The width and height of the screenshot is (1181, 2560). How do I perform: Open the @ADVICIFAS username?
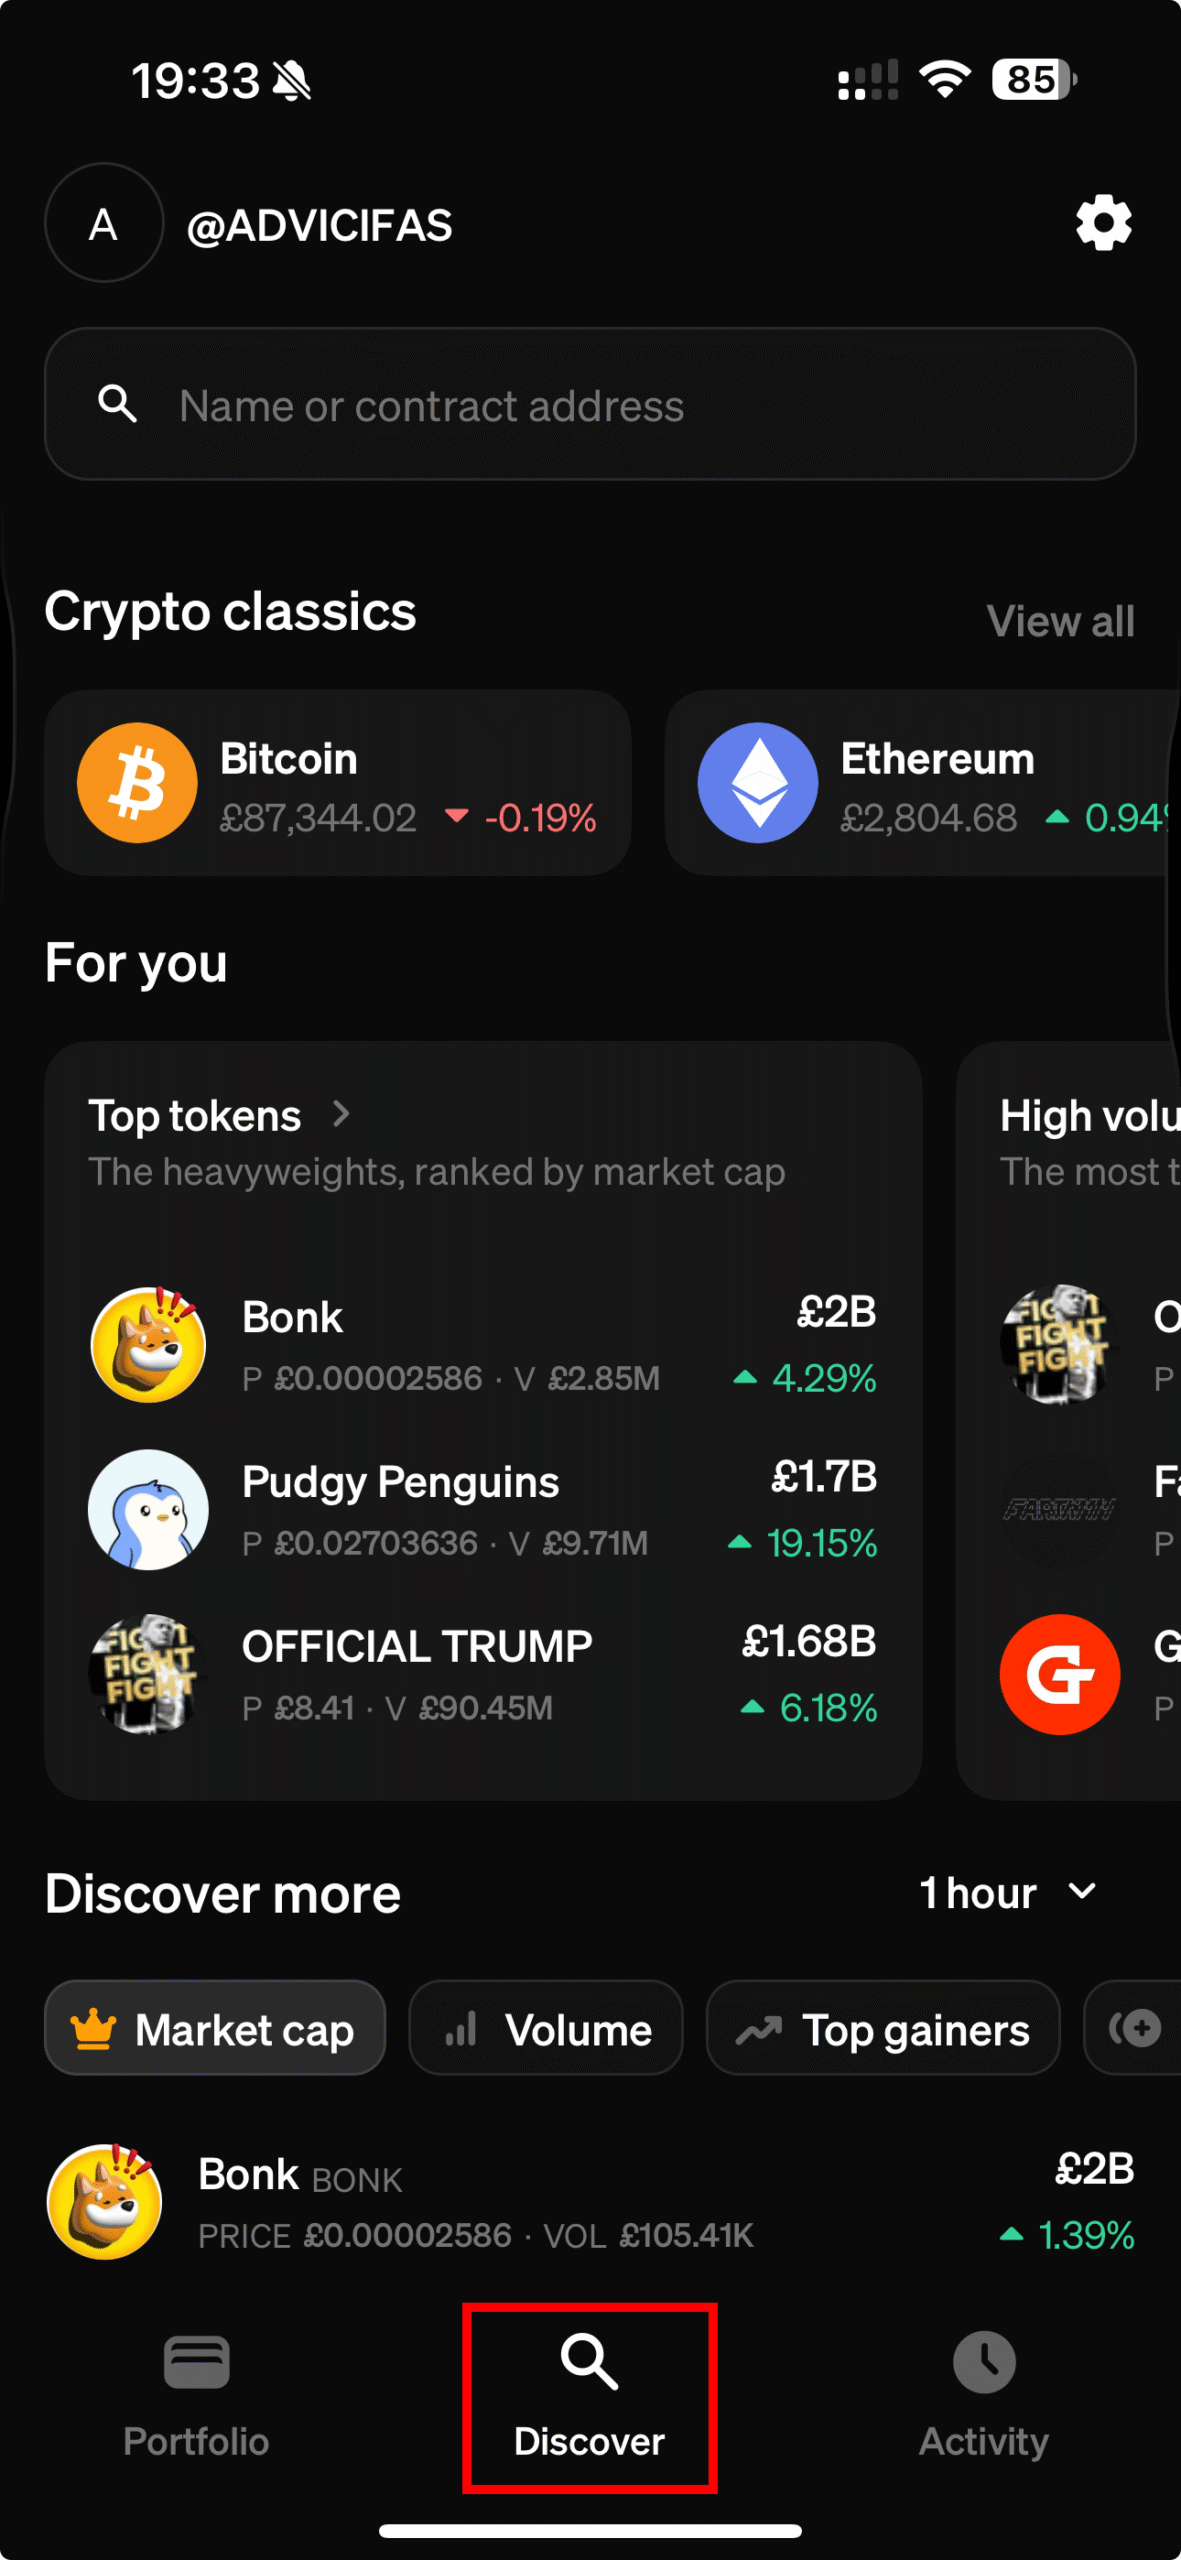pyautogui.click(x=320, y=226)
